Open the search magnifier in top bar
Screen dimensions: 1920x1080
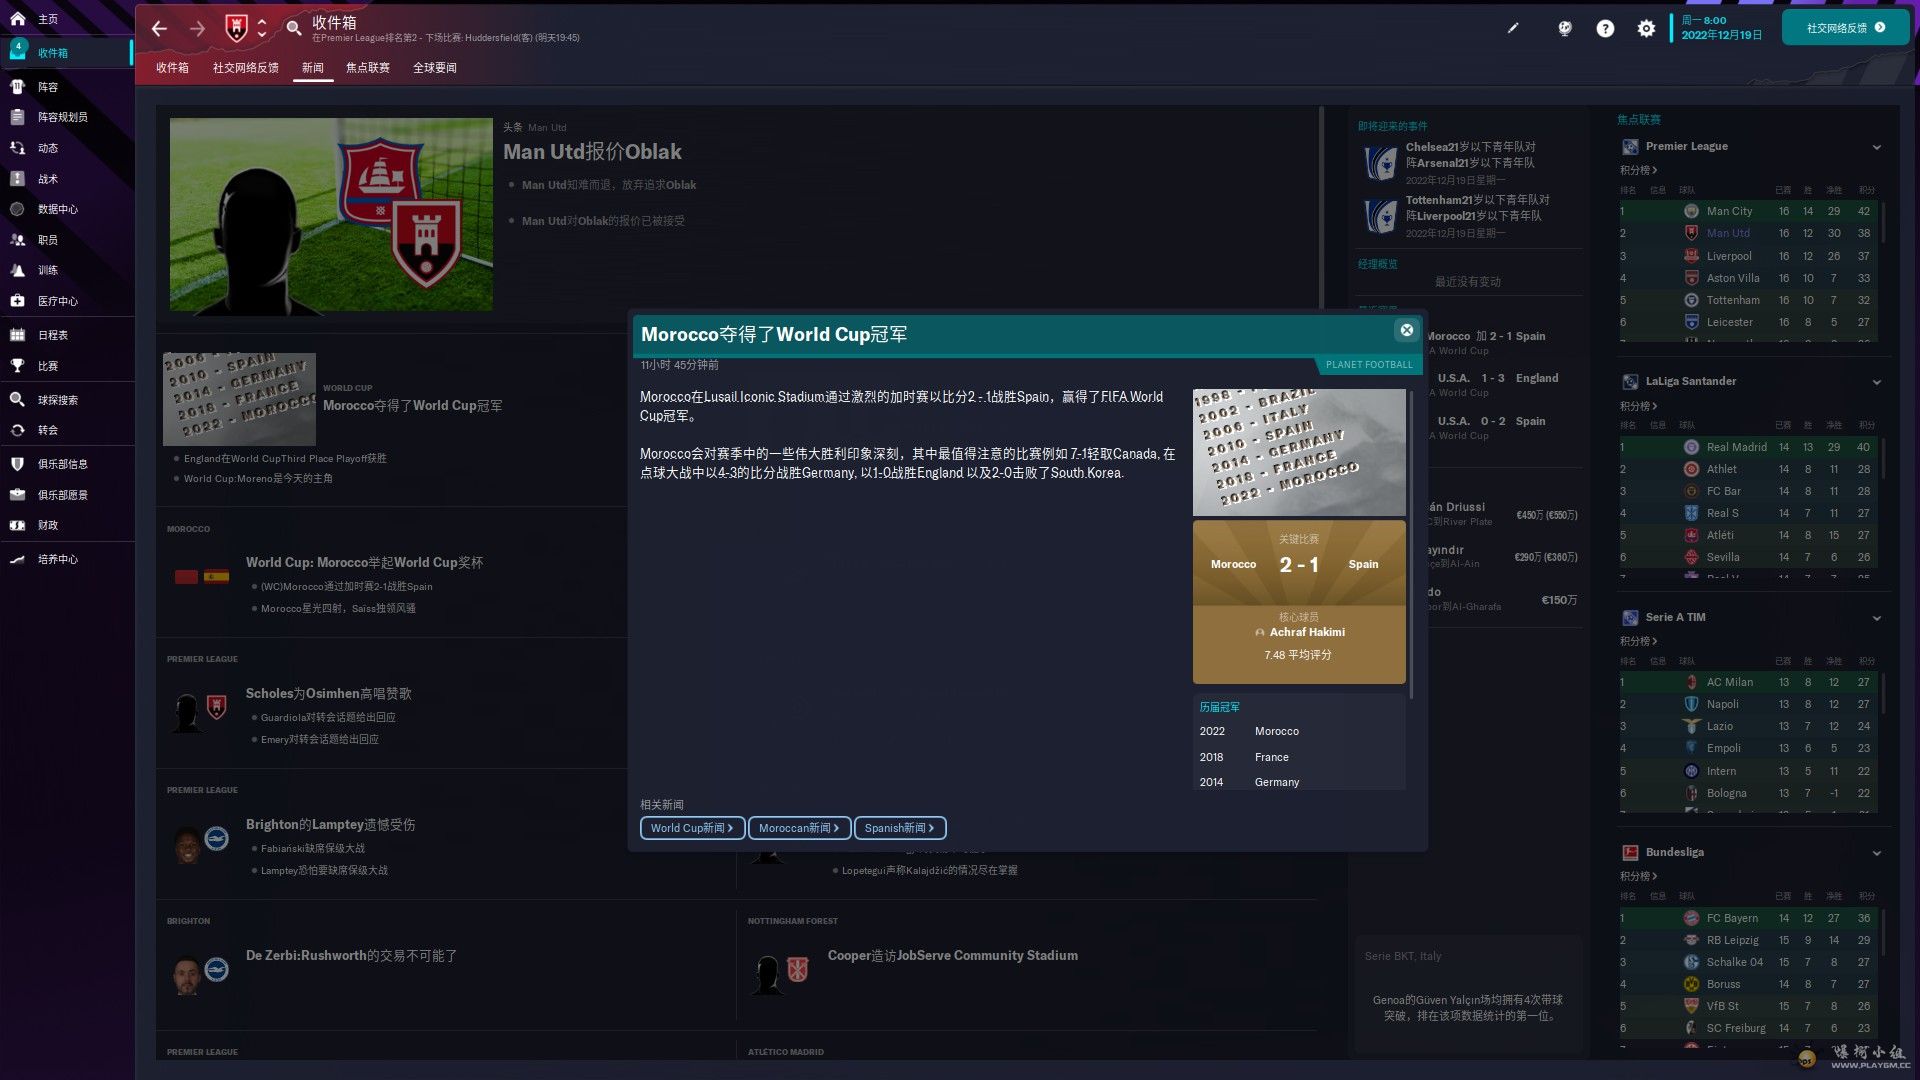coord(294,28)
